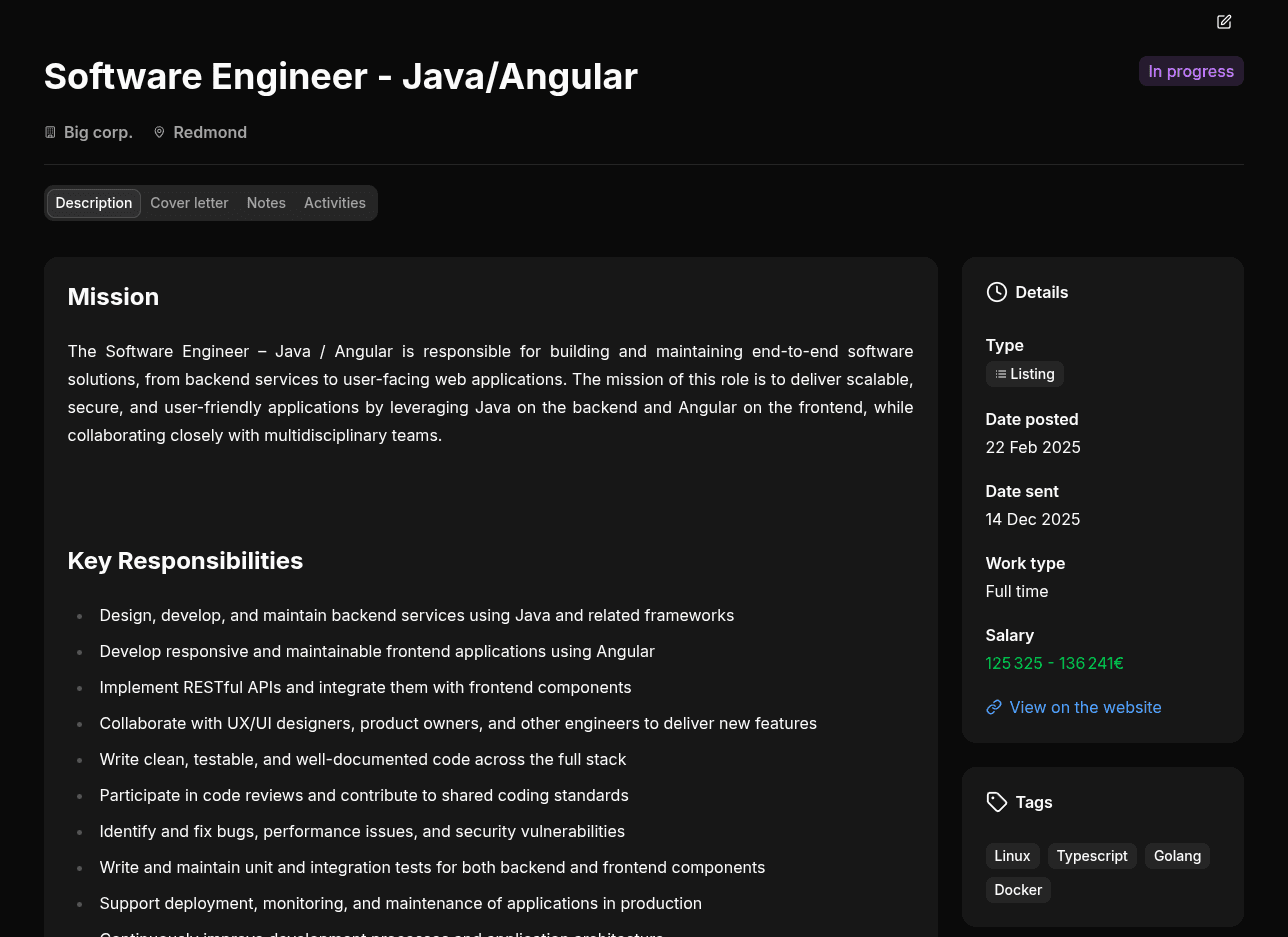Click the Software Engineer job title heading
1288x937 pixels.
tap(340, 76)
